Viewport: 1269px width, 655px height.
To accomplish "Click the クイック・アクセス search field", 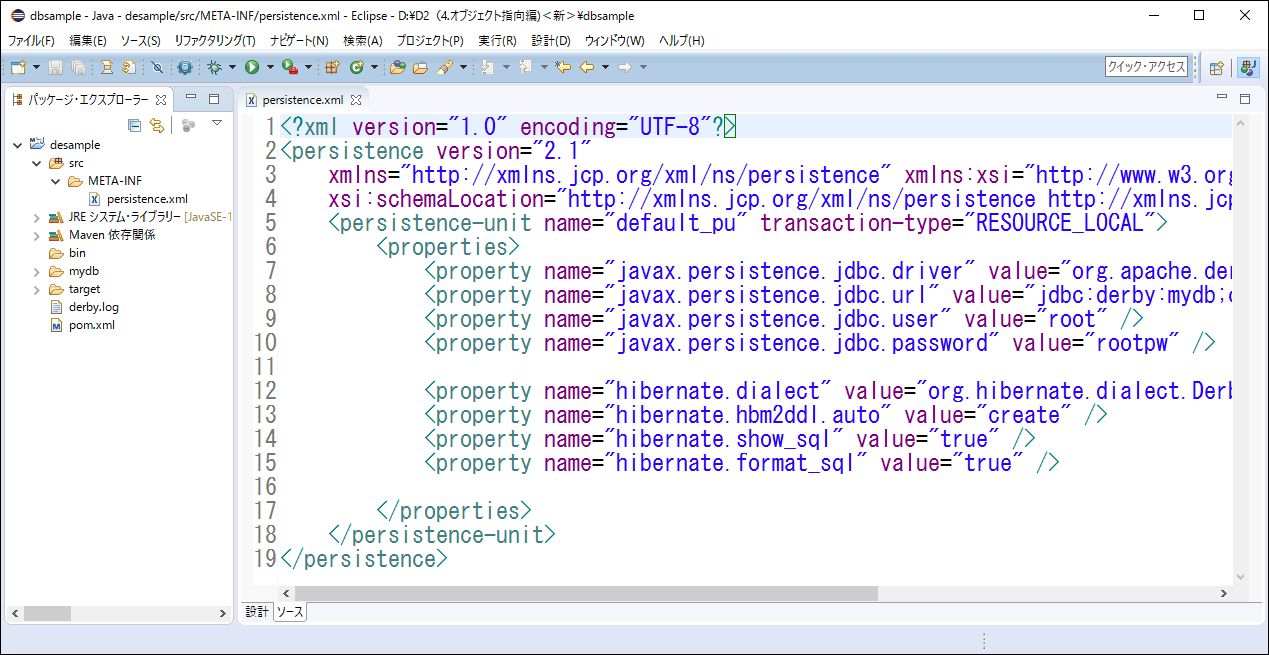I will (1146, 67).
